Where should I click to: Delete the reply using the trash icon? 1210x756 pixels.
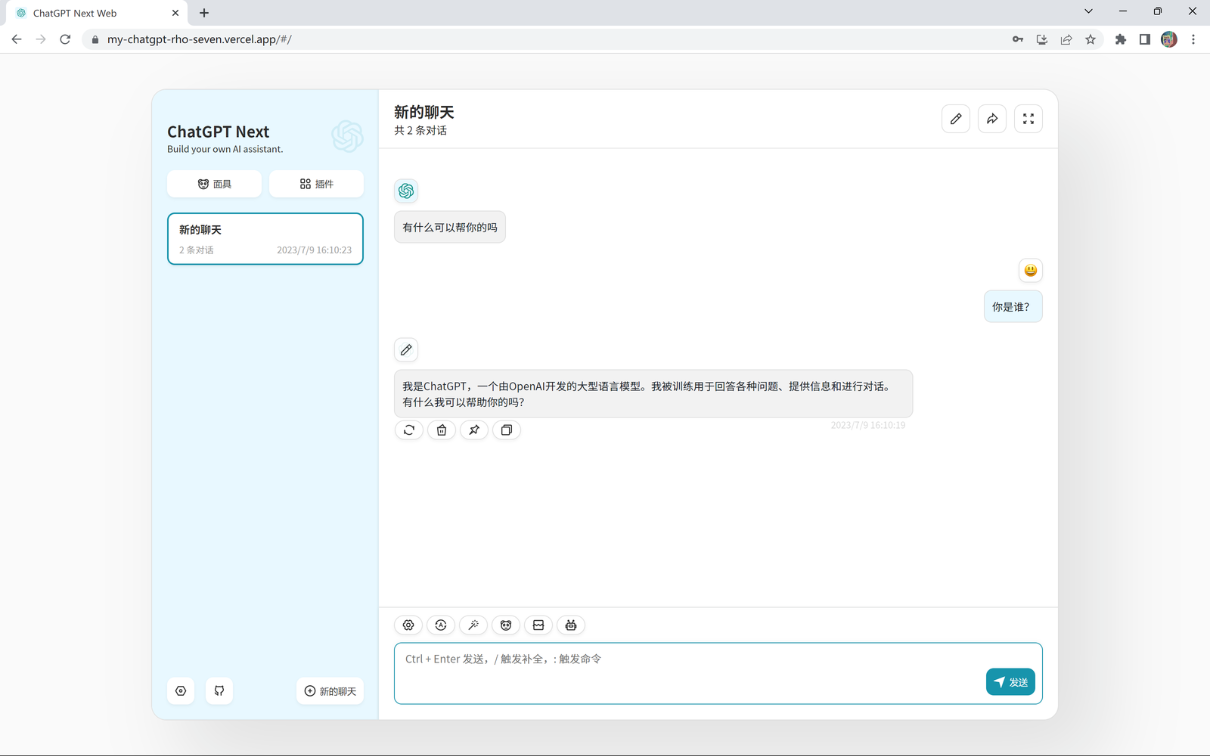coord(441,430)
